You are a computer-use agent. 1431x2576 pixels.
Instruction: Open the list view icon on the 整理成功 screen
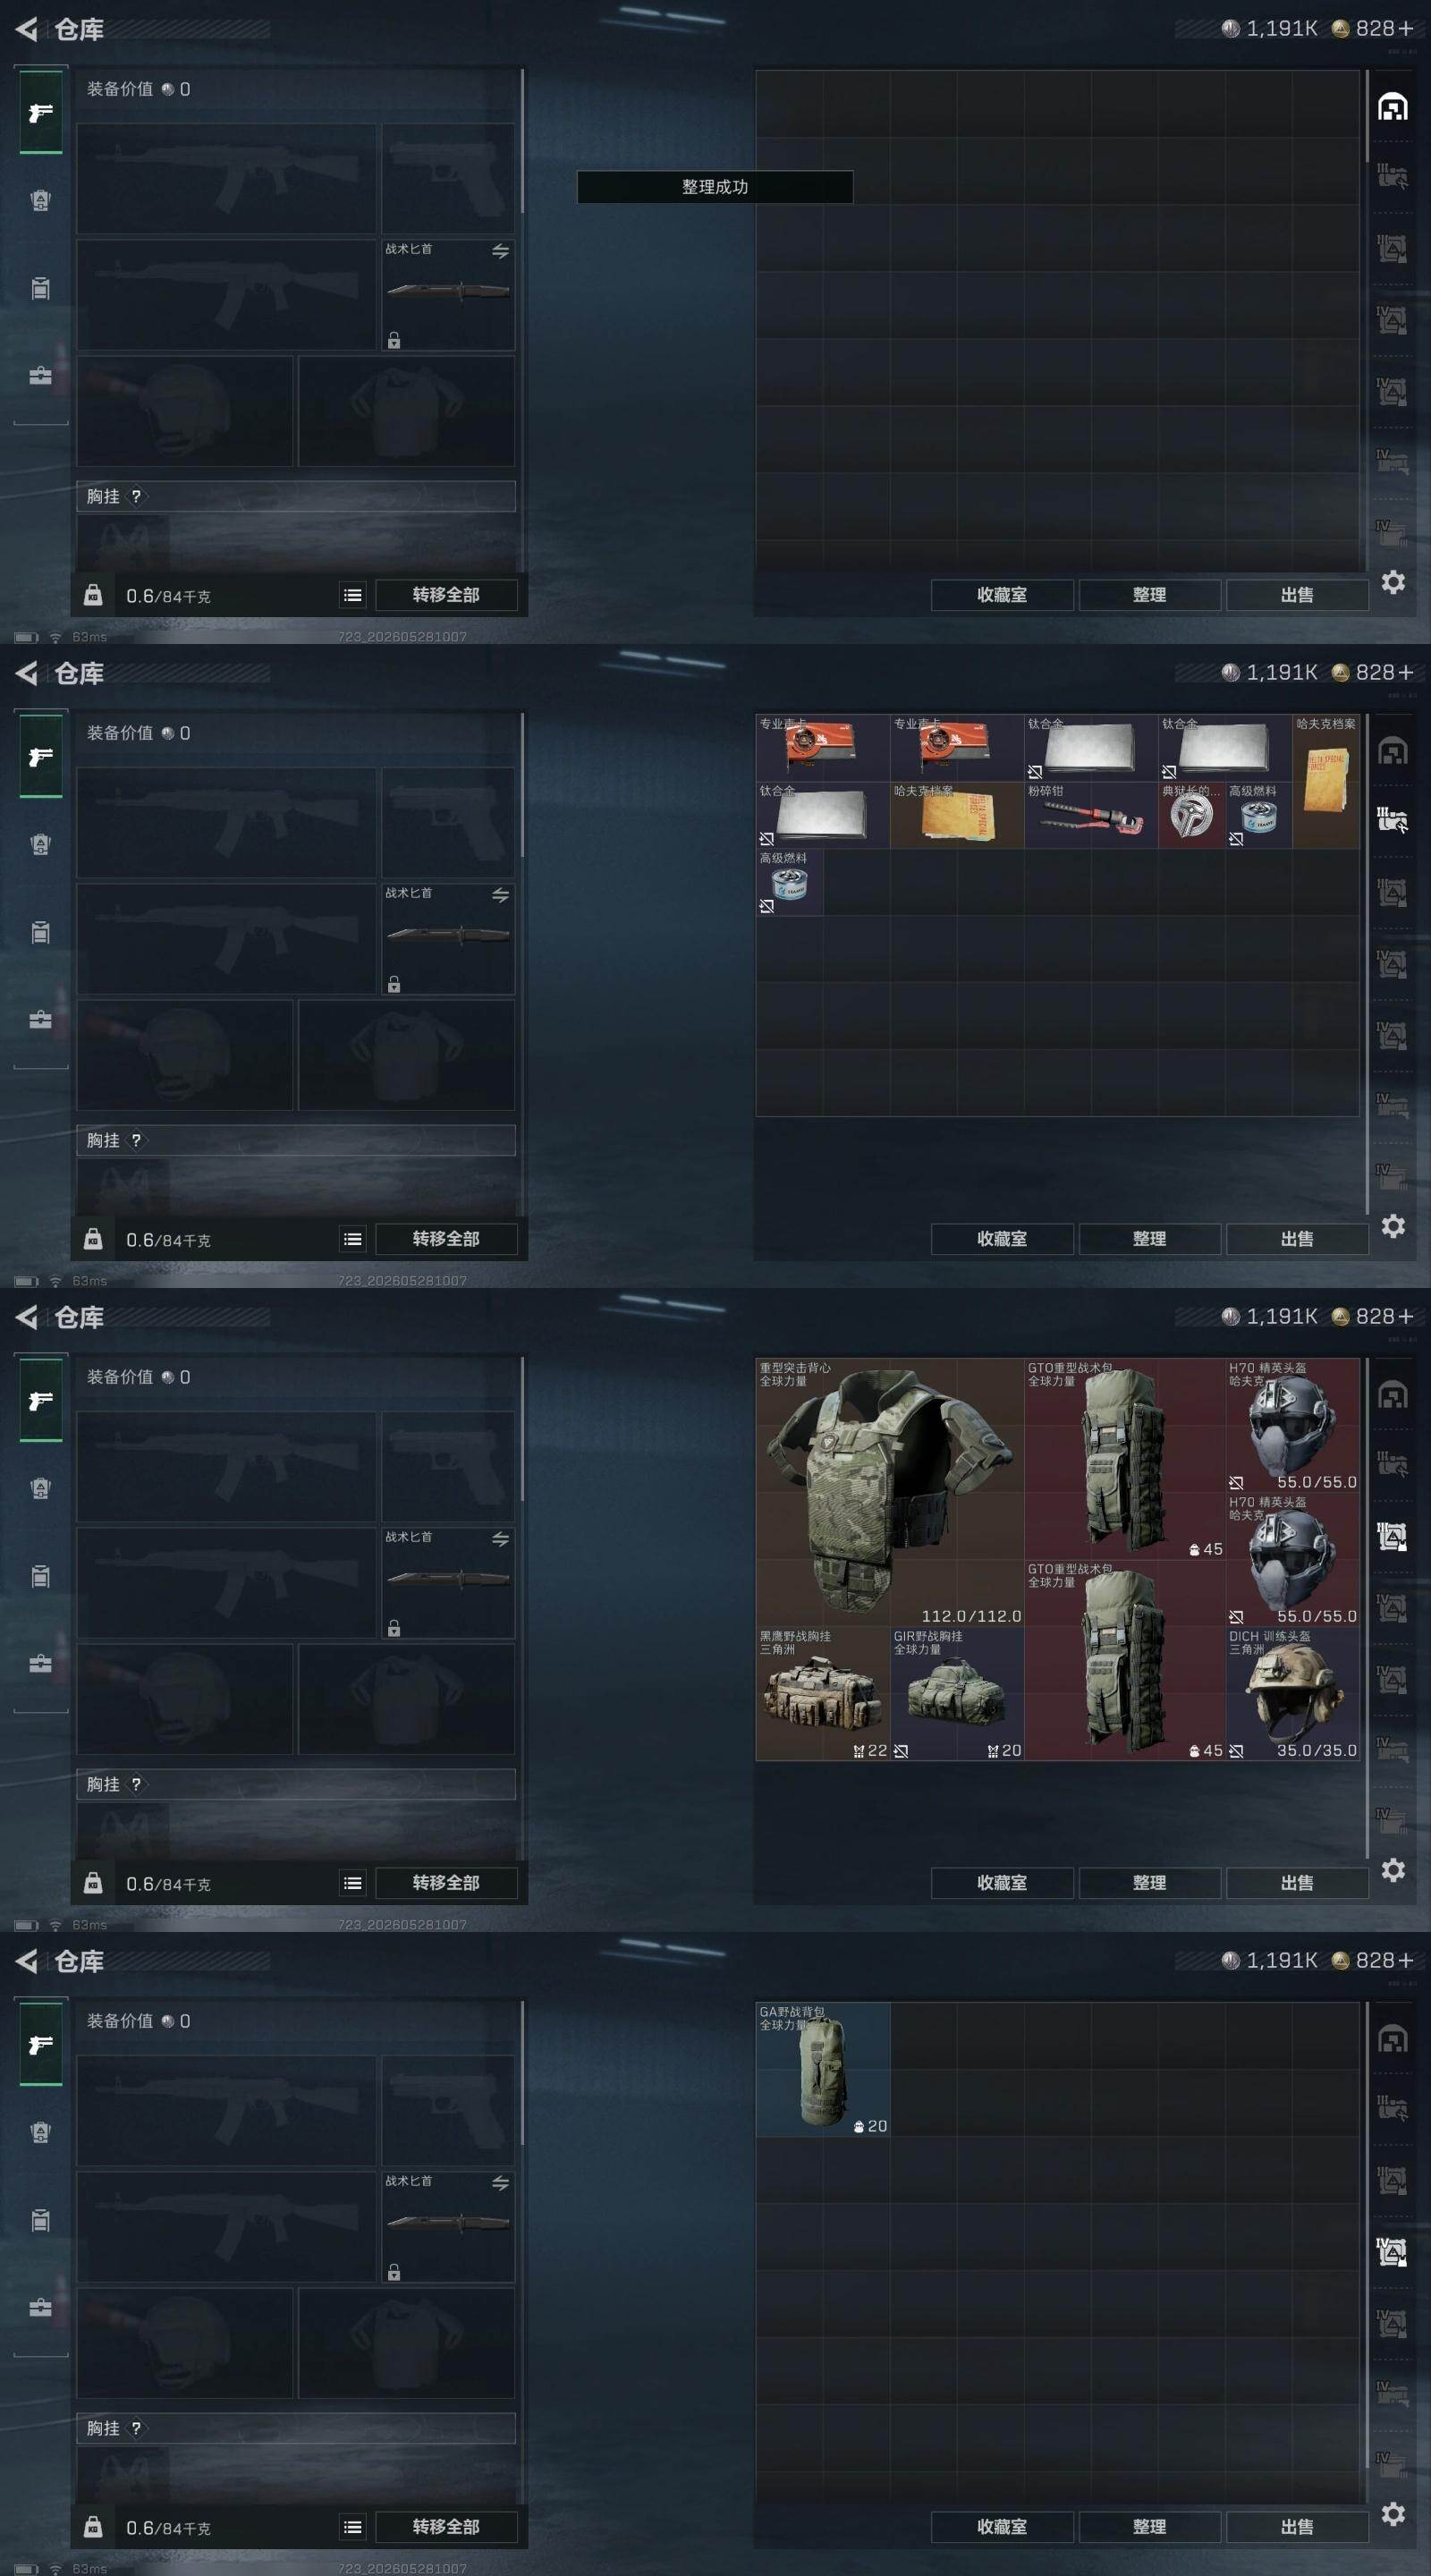(x=352, y=595)
